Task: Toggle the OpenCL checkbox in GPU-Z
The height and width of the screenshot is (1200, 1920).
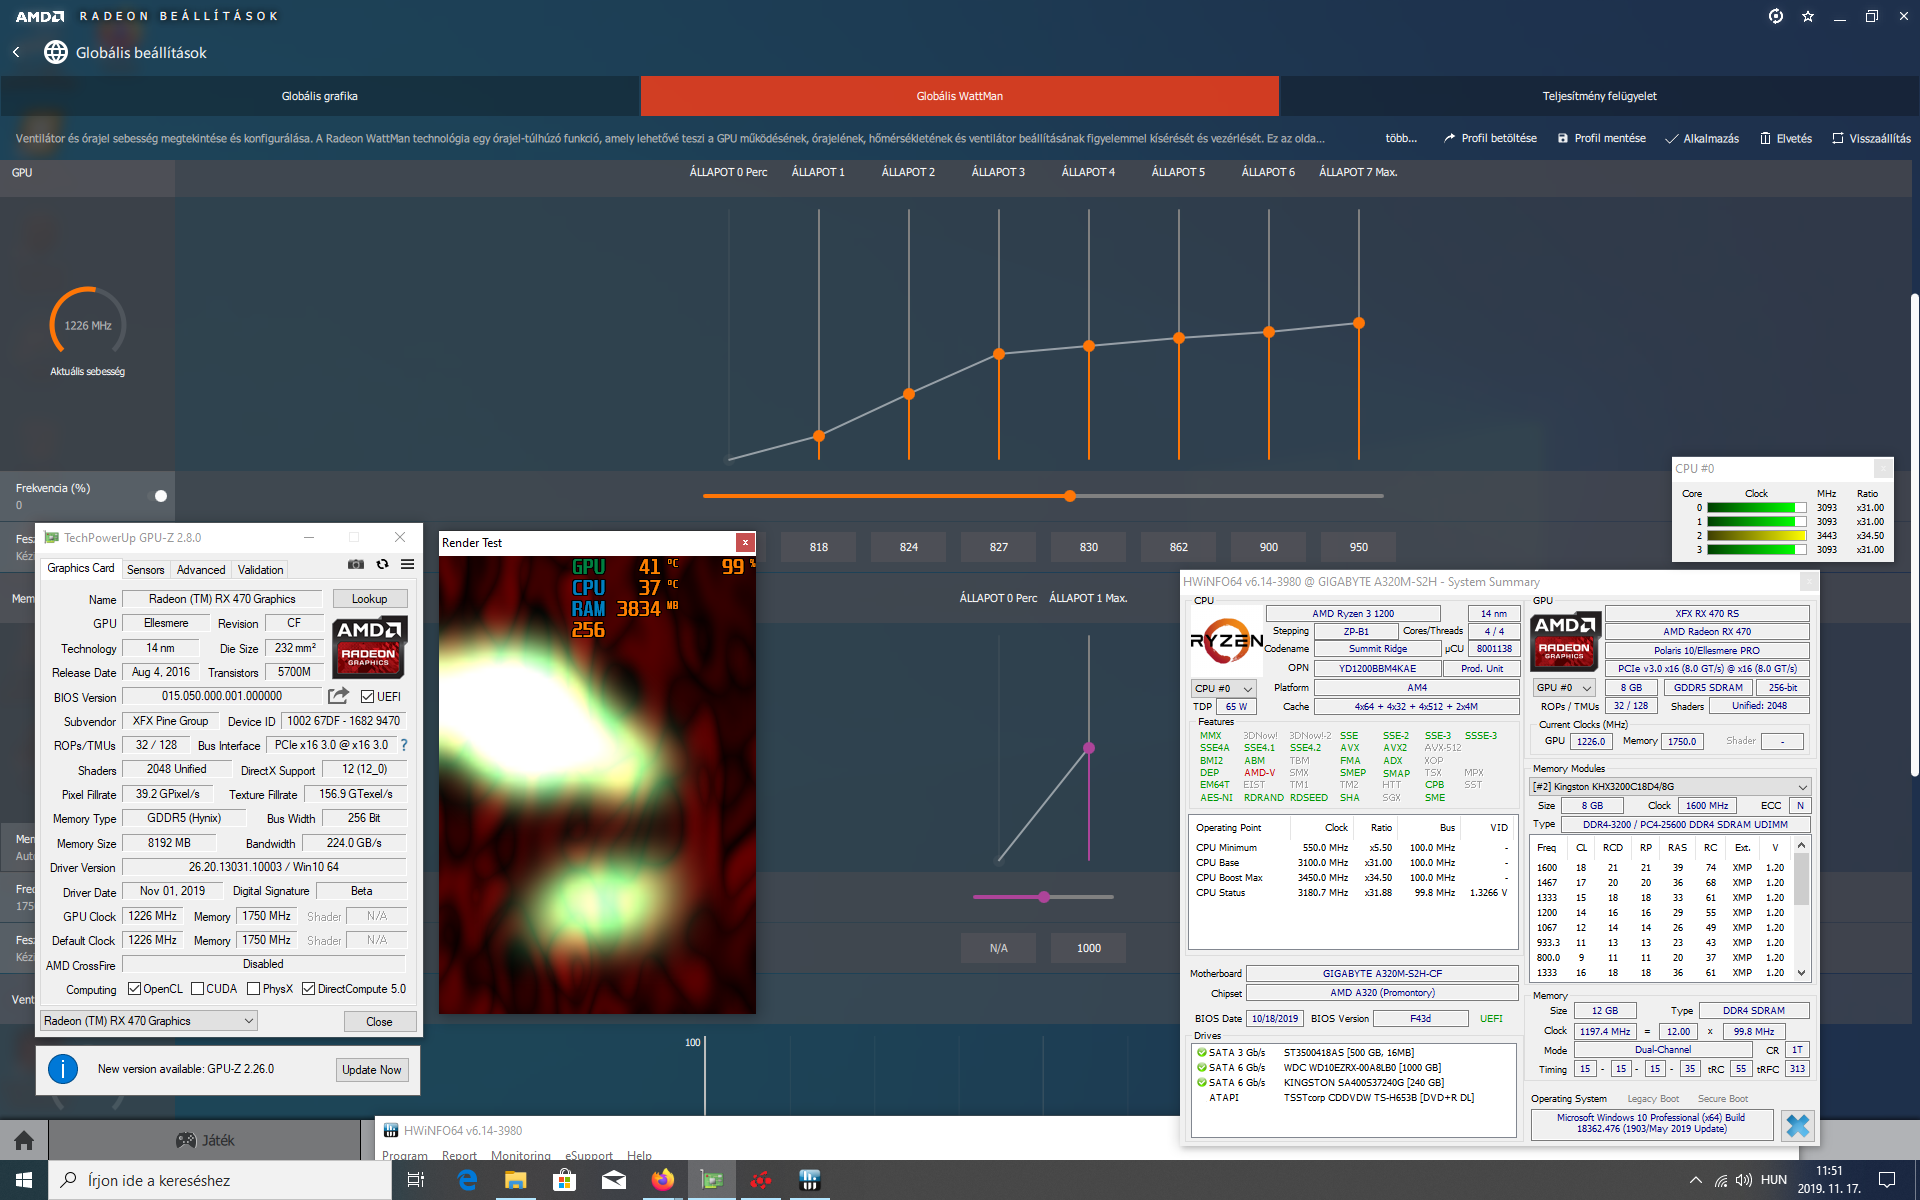Action: coord(135,989)
